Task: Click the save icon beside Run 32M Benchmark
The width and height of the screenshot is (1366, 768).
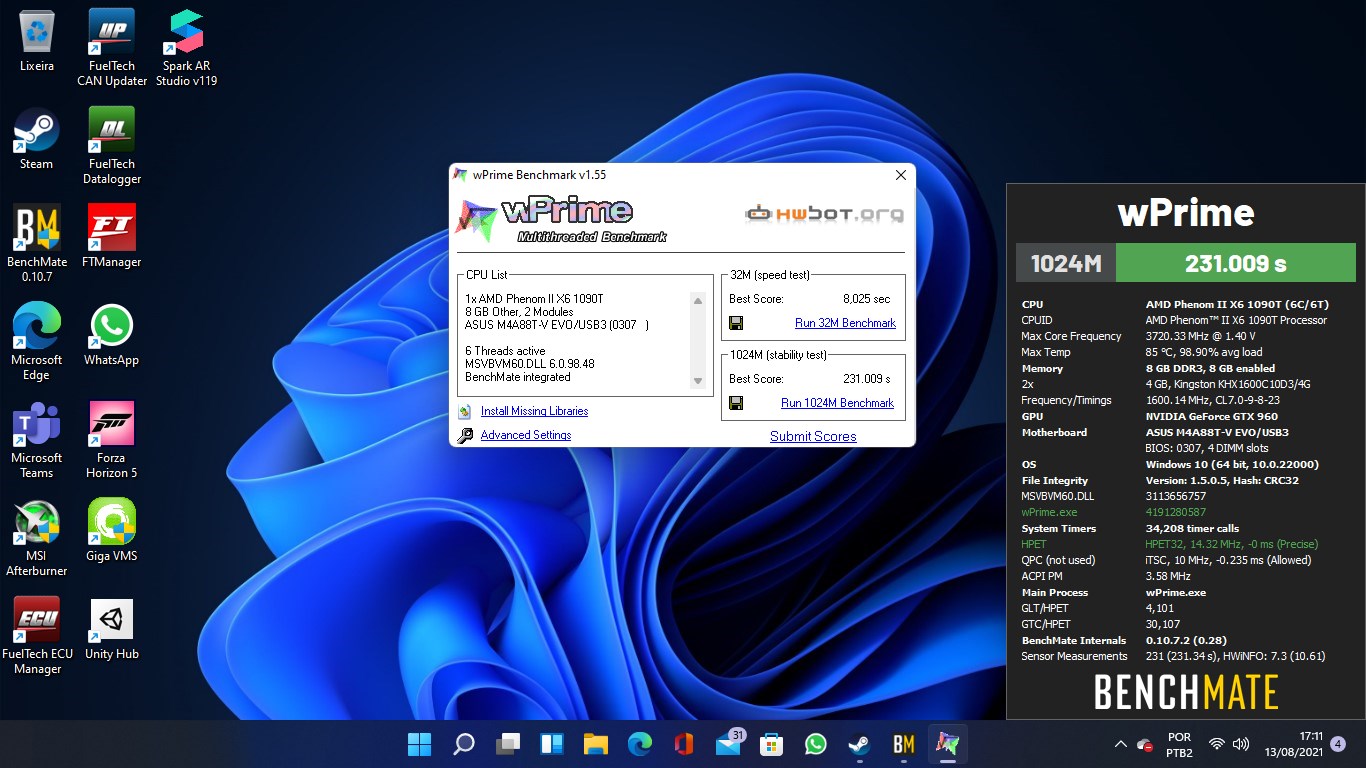Action: (736, 323)
